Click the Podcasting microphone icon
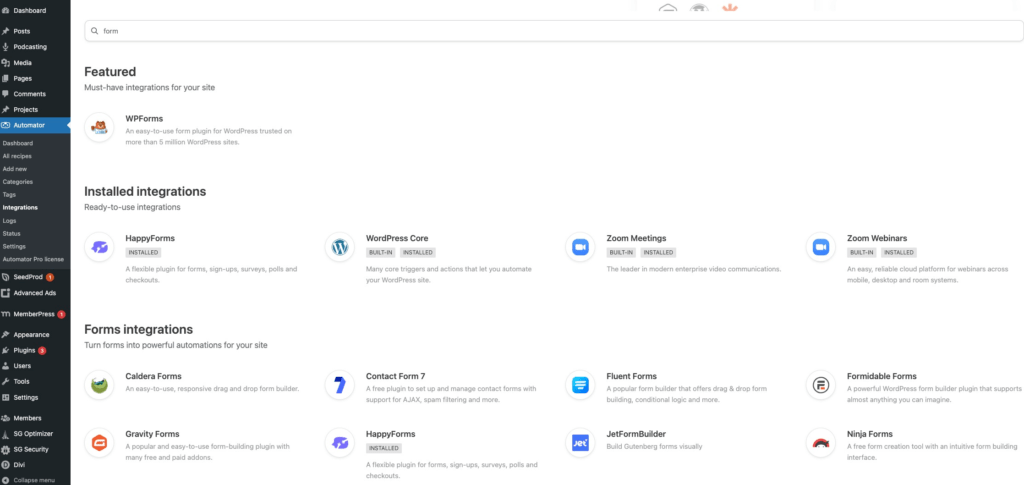This screenshot has width=1024, height=485. coord(6,47)
